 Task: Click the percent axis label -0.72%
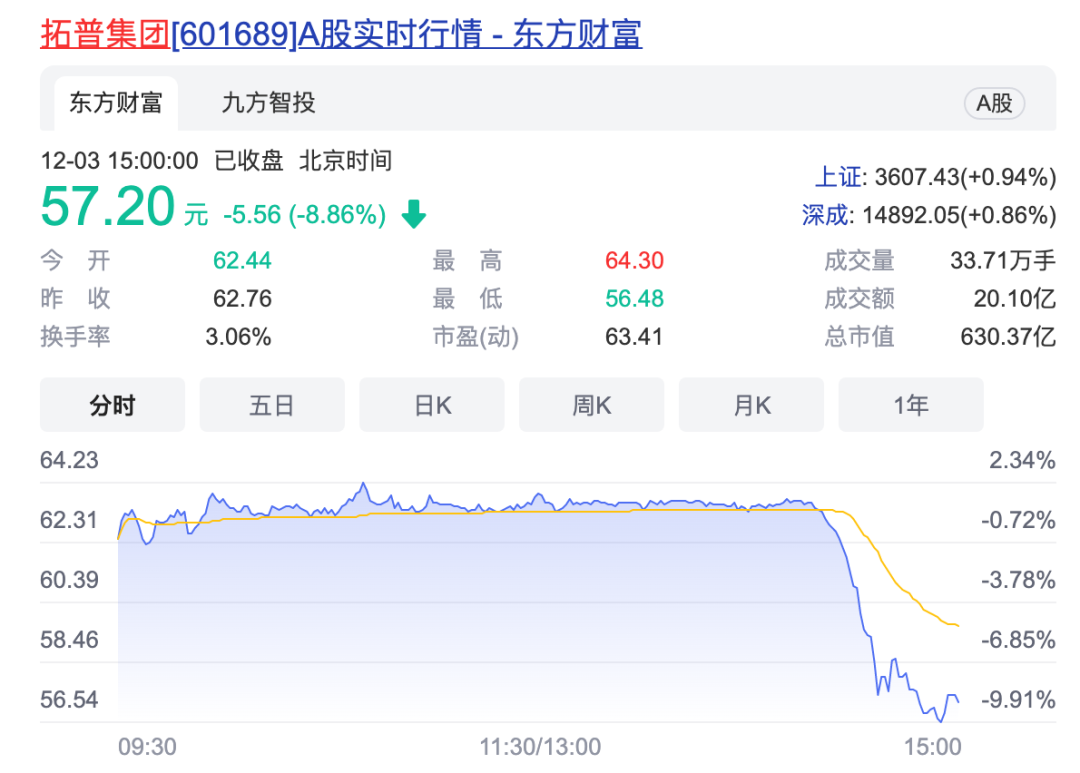[x=1018, y=519]
